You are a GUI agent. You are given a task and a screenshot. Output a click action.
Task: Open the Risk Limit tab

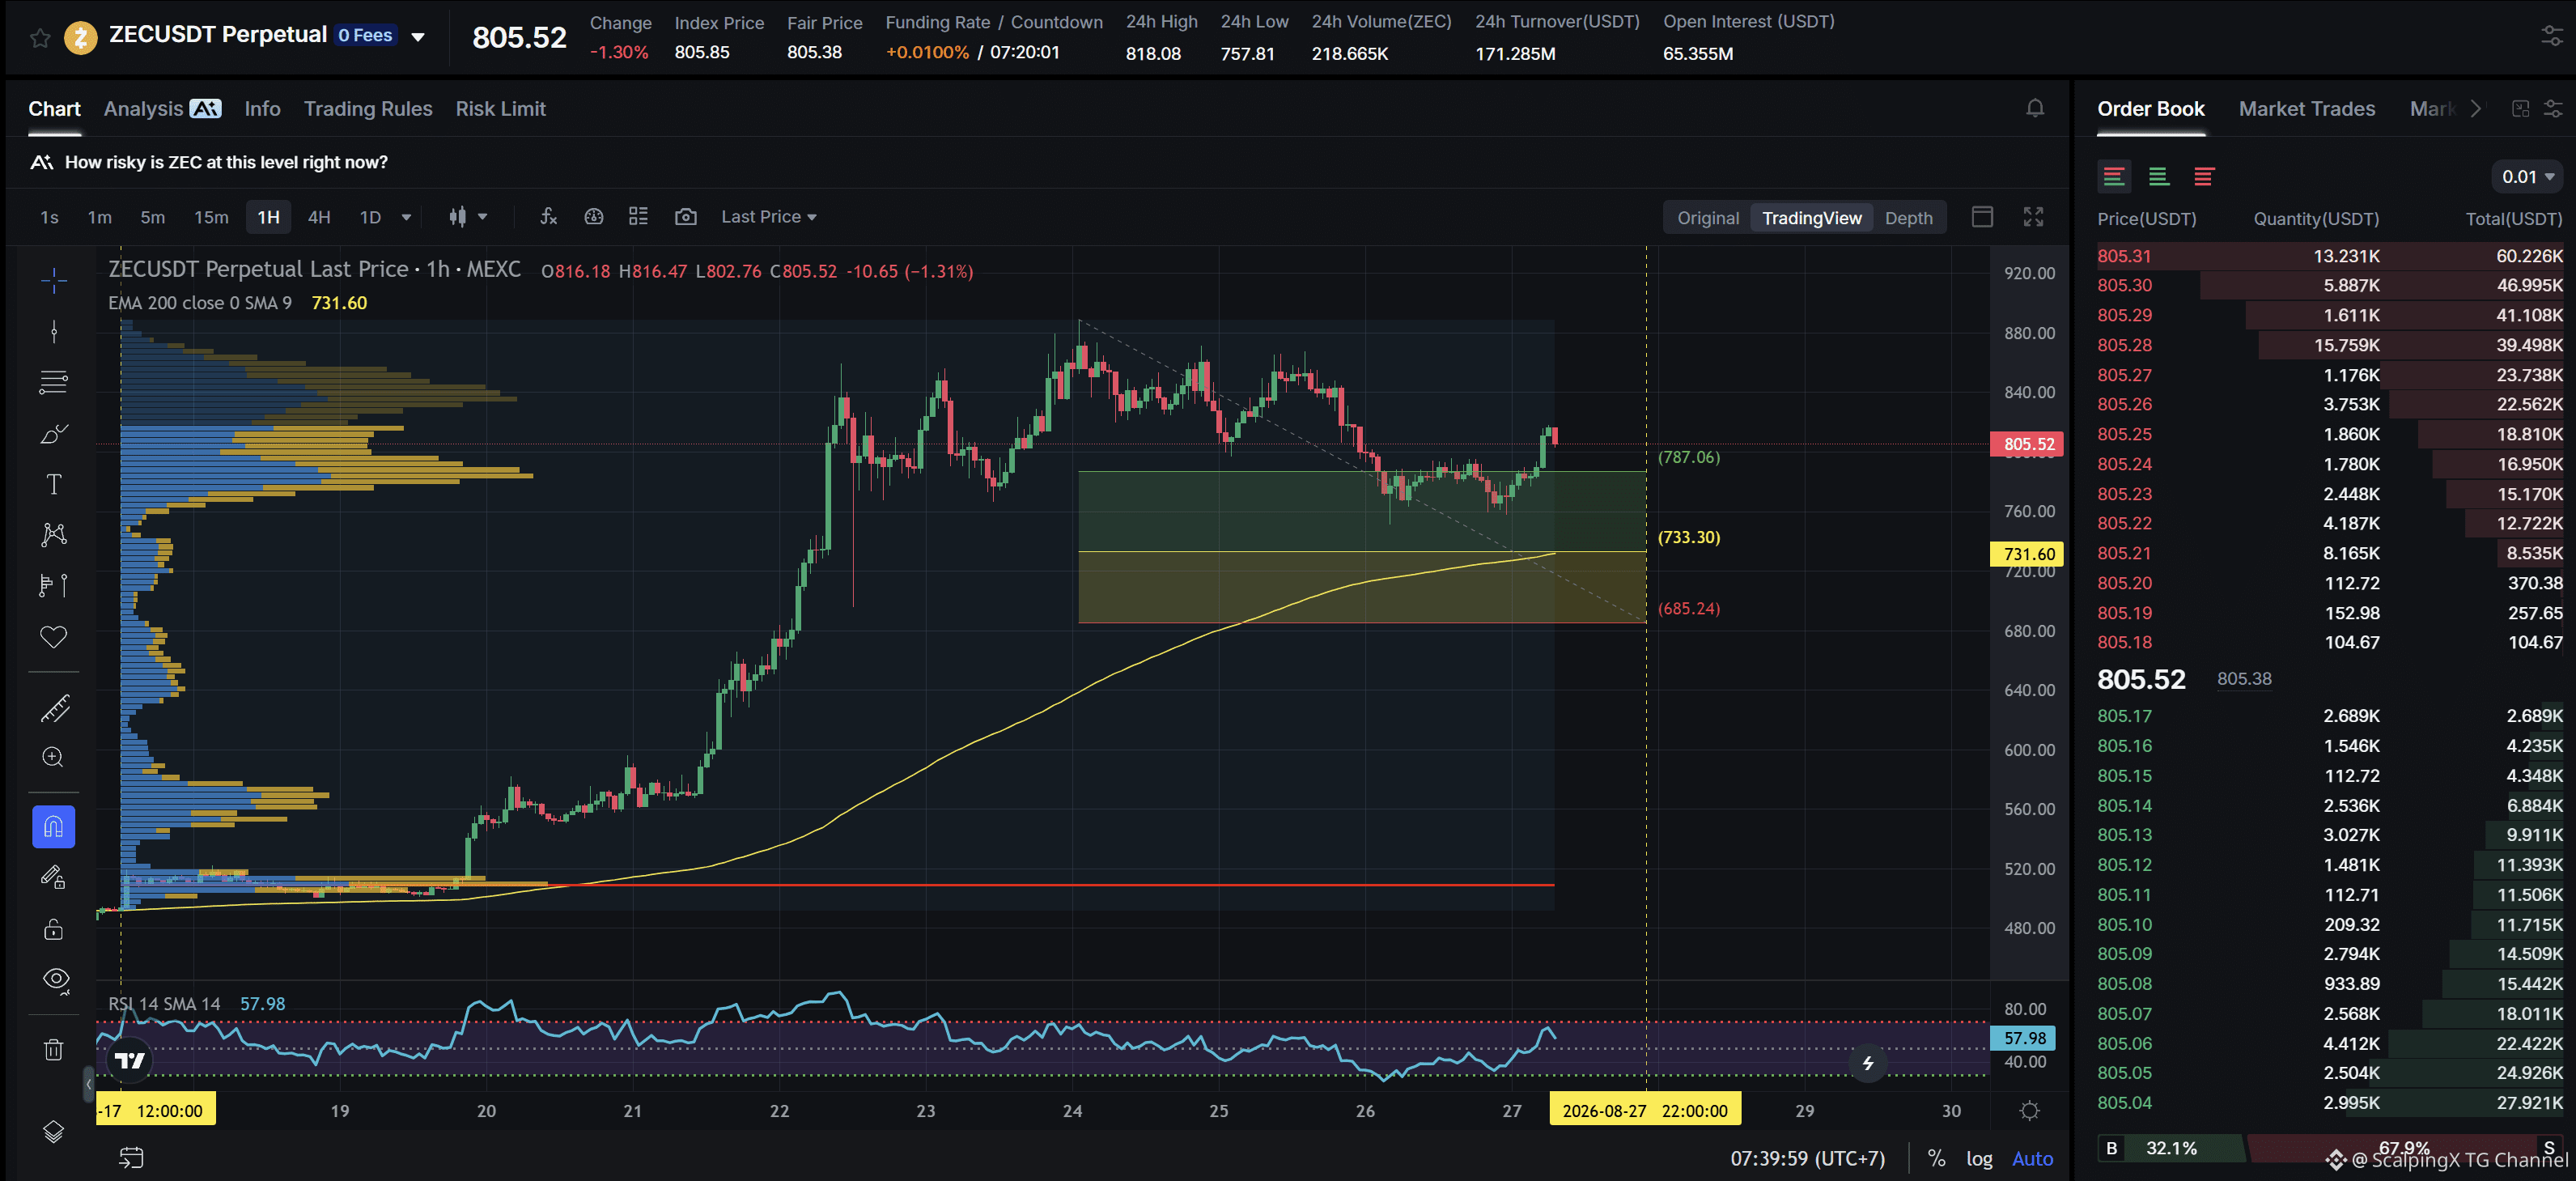click(501, 108)
